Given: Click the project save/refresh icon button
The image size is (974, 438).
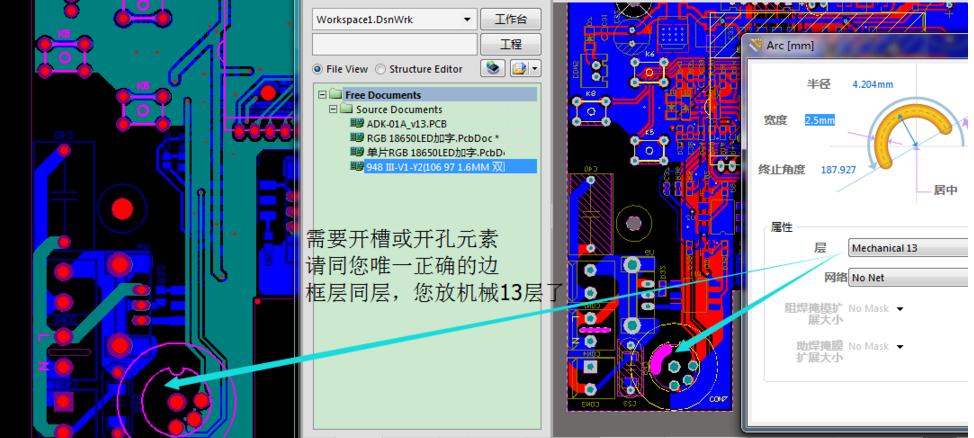Looking at the screenshot, I should click(x=492, y=69).
